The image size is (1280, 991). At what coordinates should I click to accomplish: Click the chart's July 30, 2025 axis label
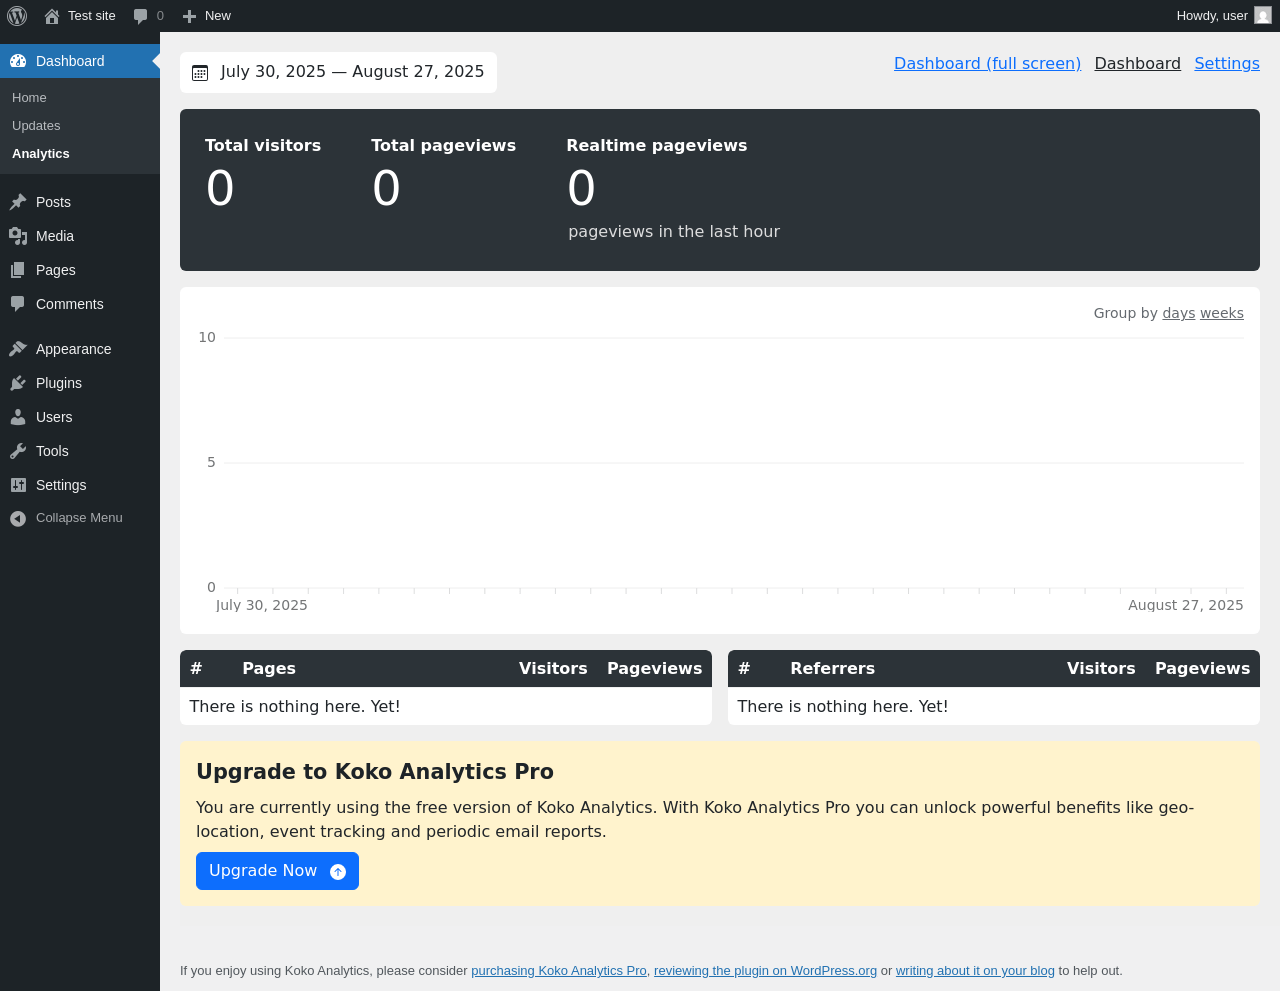[262, 605]
